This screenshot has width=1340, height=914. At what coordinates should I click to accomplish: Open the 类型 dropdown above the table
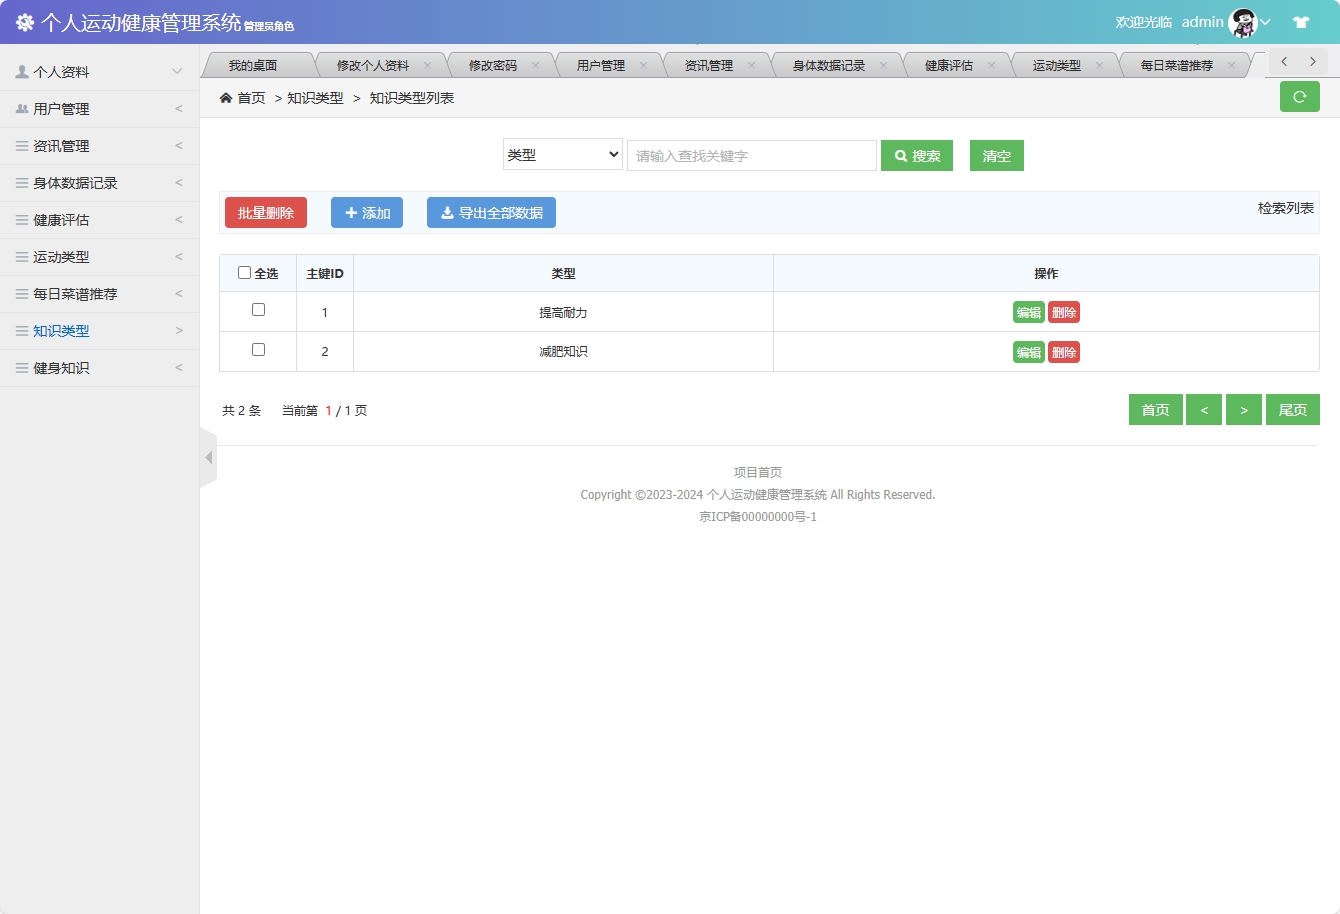click(562, 155)
